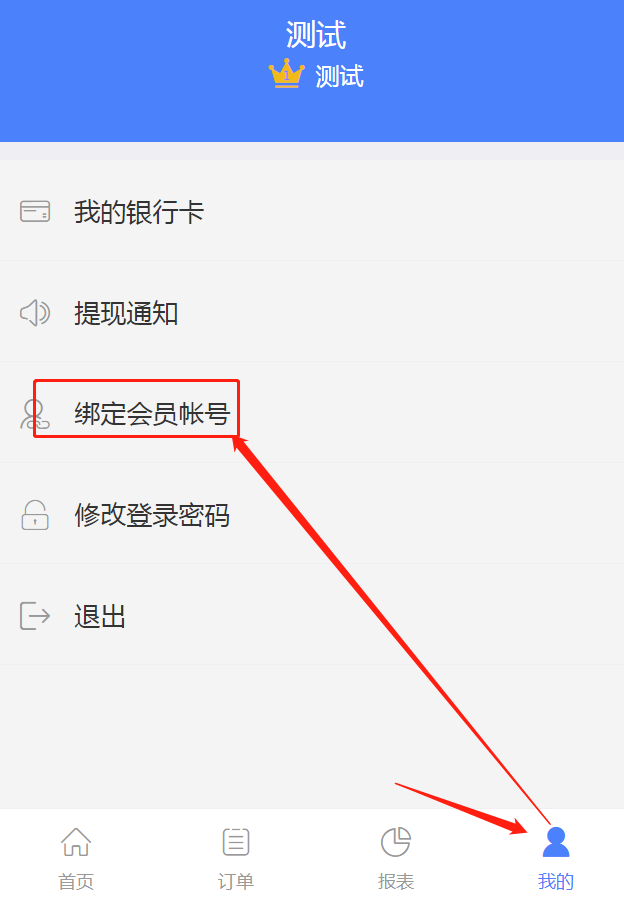The height and width of the screenshot is (902, 624).
Task: Click the member account binding icon
Action: point(35,414)
